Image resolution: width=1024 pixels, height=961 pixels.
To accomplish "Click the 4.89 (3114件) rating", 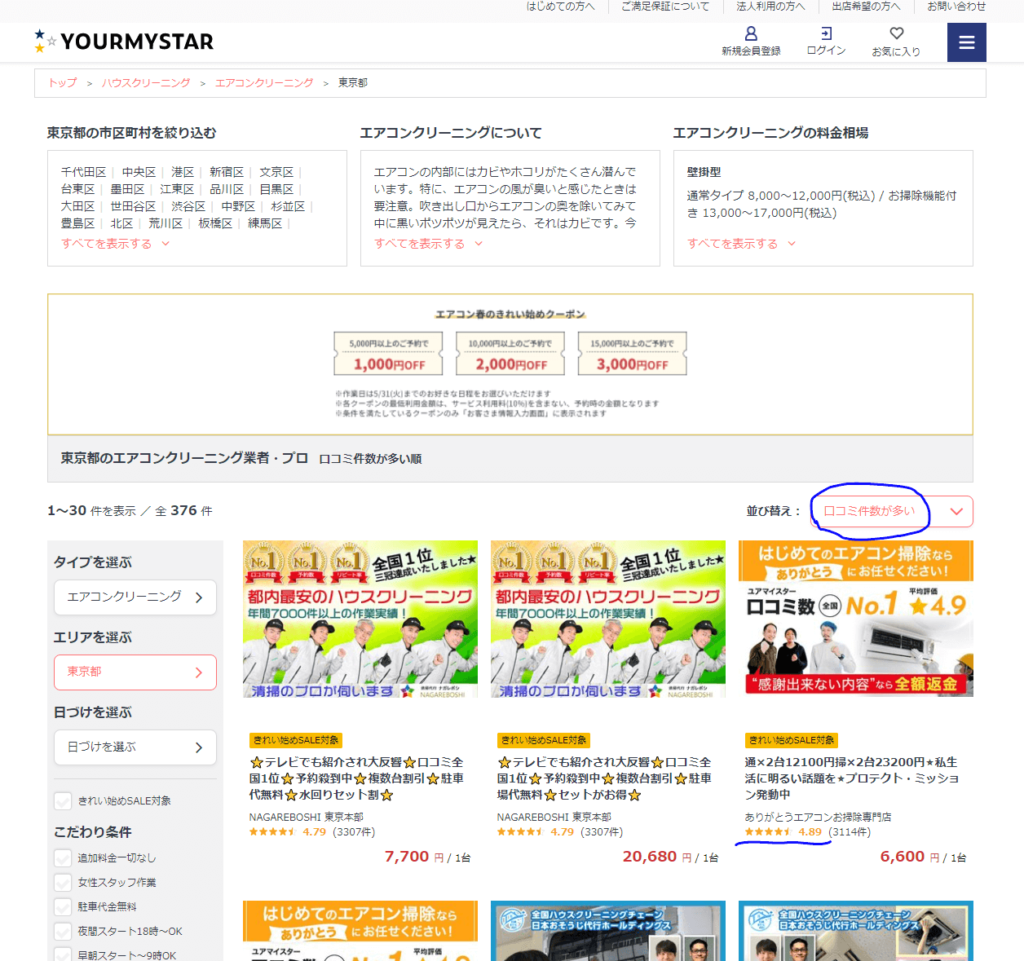I will click(808, 832).
